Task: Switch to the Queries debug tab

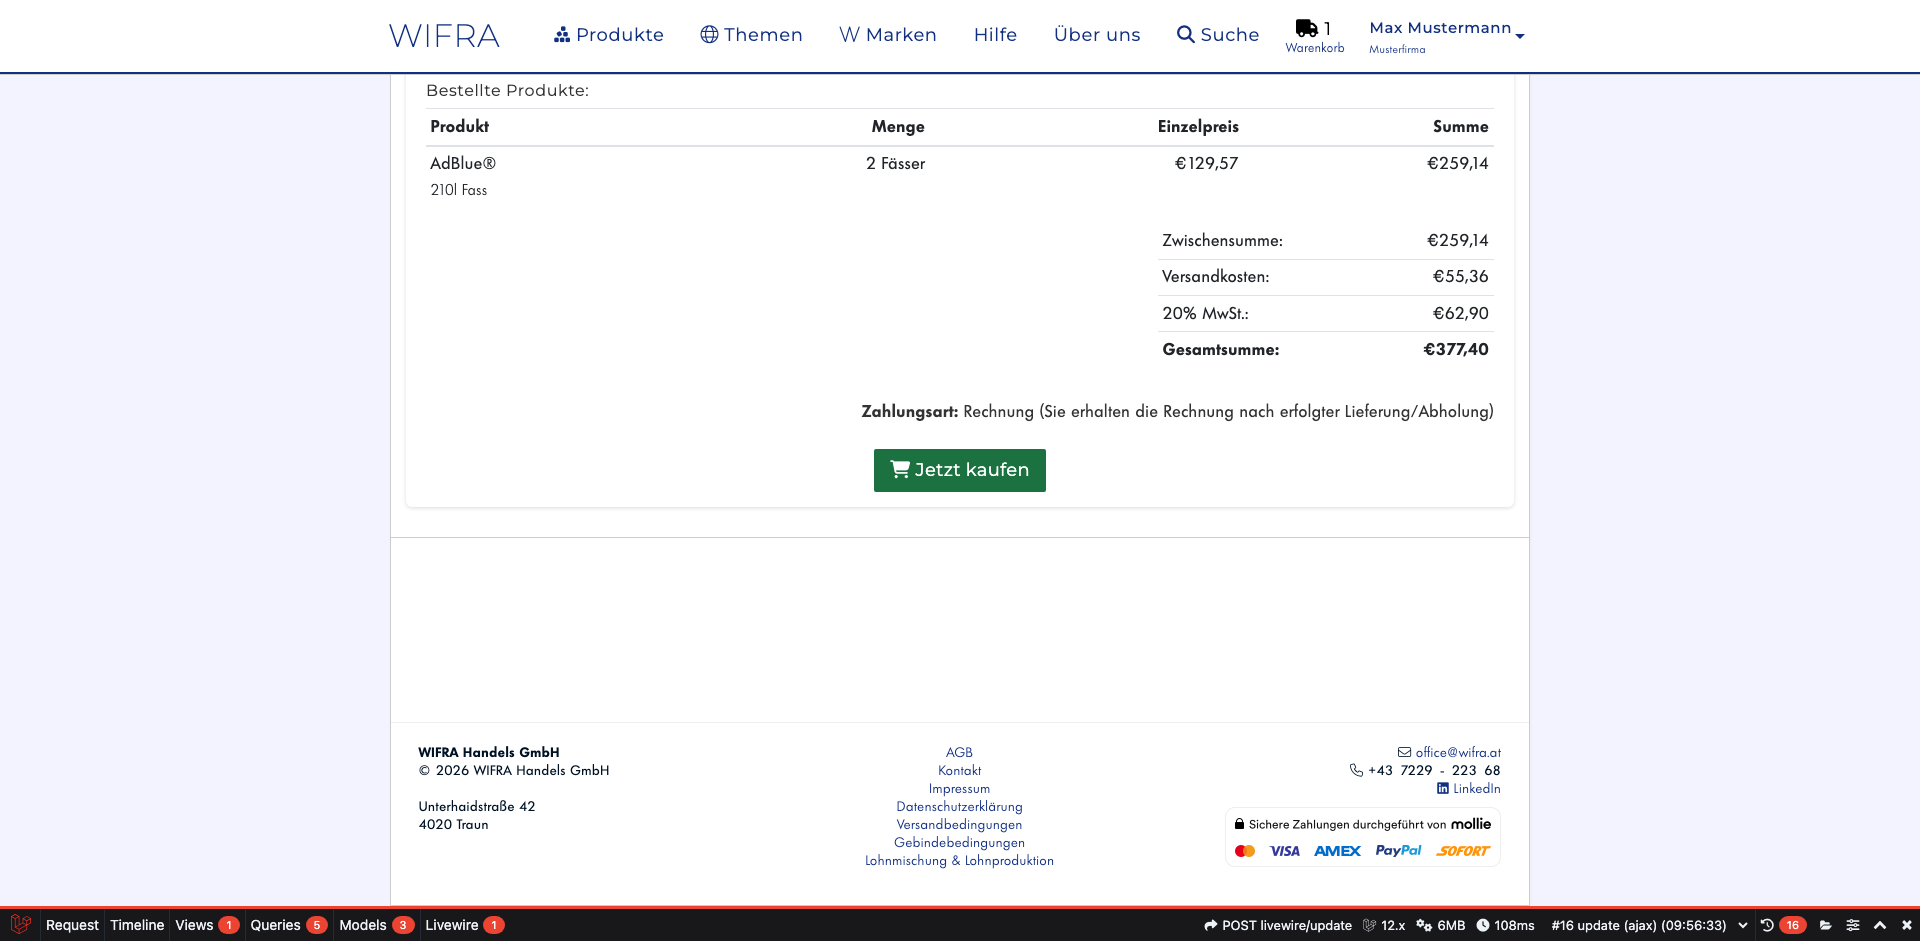Action: (276, 925)
